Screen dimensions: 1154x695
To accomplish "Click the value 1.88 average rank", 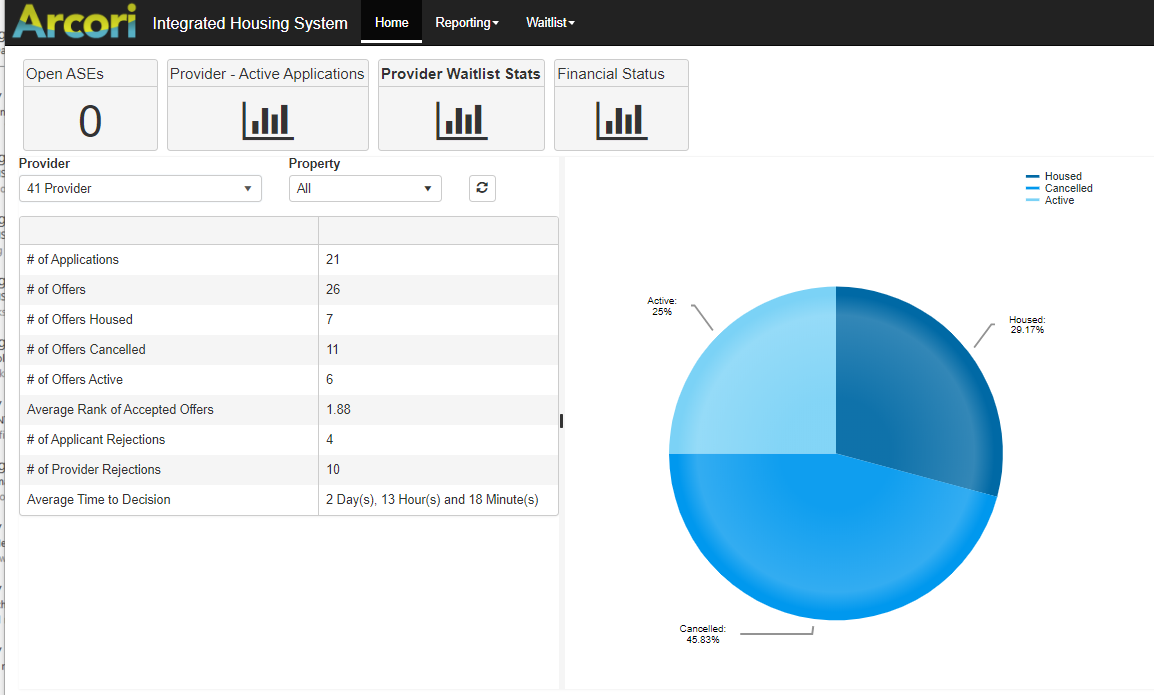I will tap(339, 410).
